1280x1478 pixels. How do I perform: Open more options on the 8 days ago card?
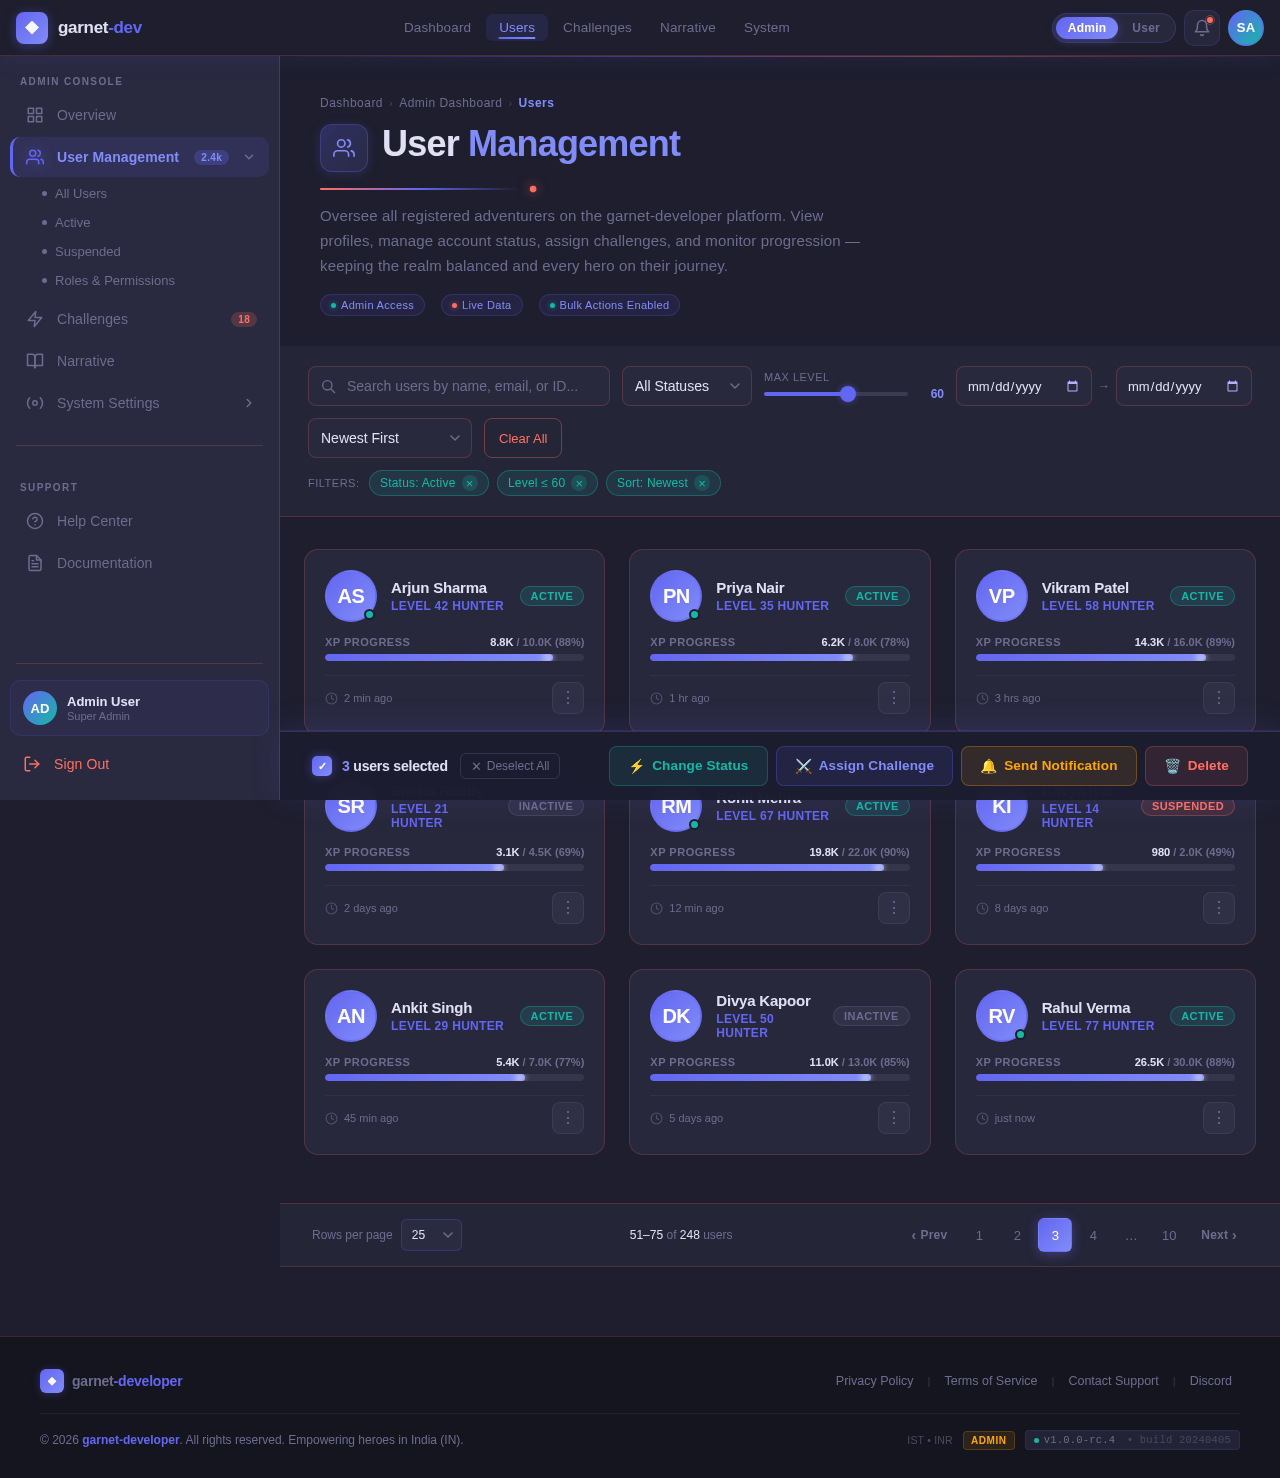pyautogui.click(x=1219, y=908)
